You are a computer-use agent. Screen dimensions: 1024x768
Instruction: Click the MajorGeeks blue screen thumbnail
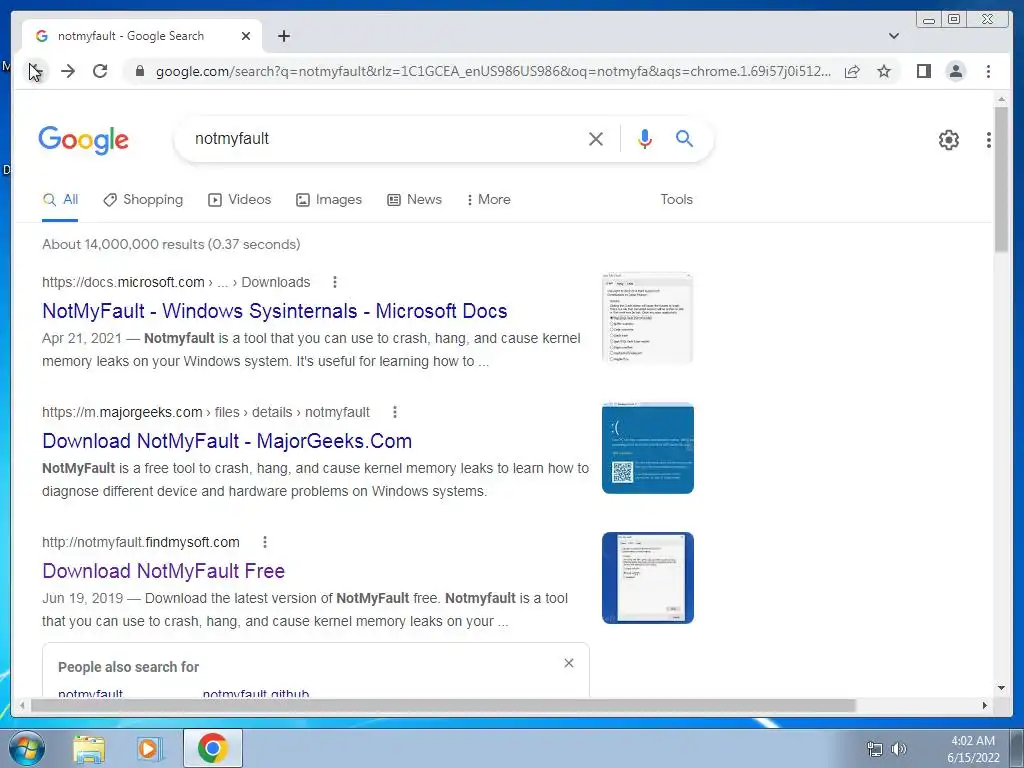pos(647,448)
